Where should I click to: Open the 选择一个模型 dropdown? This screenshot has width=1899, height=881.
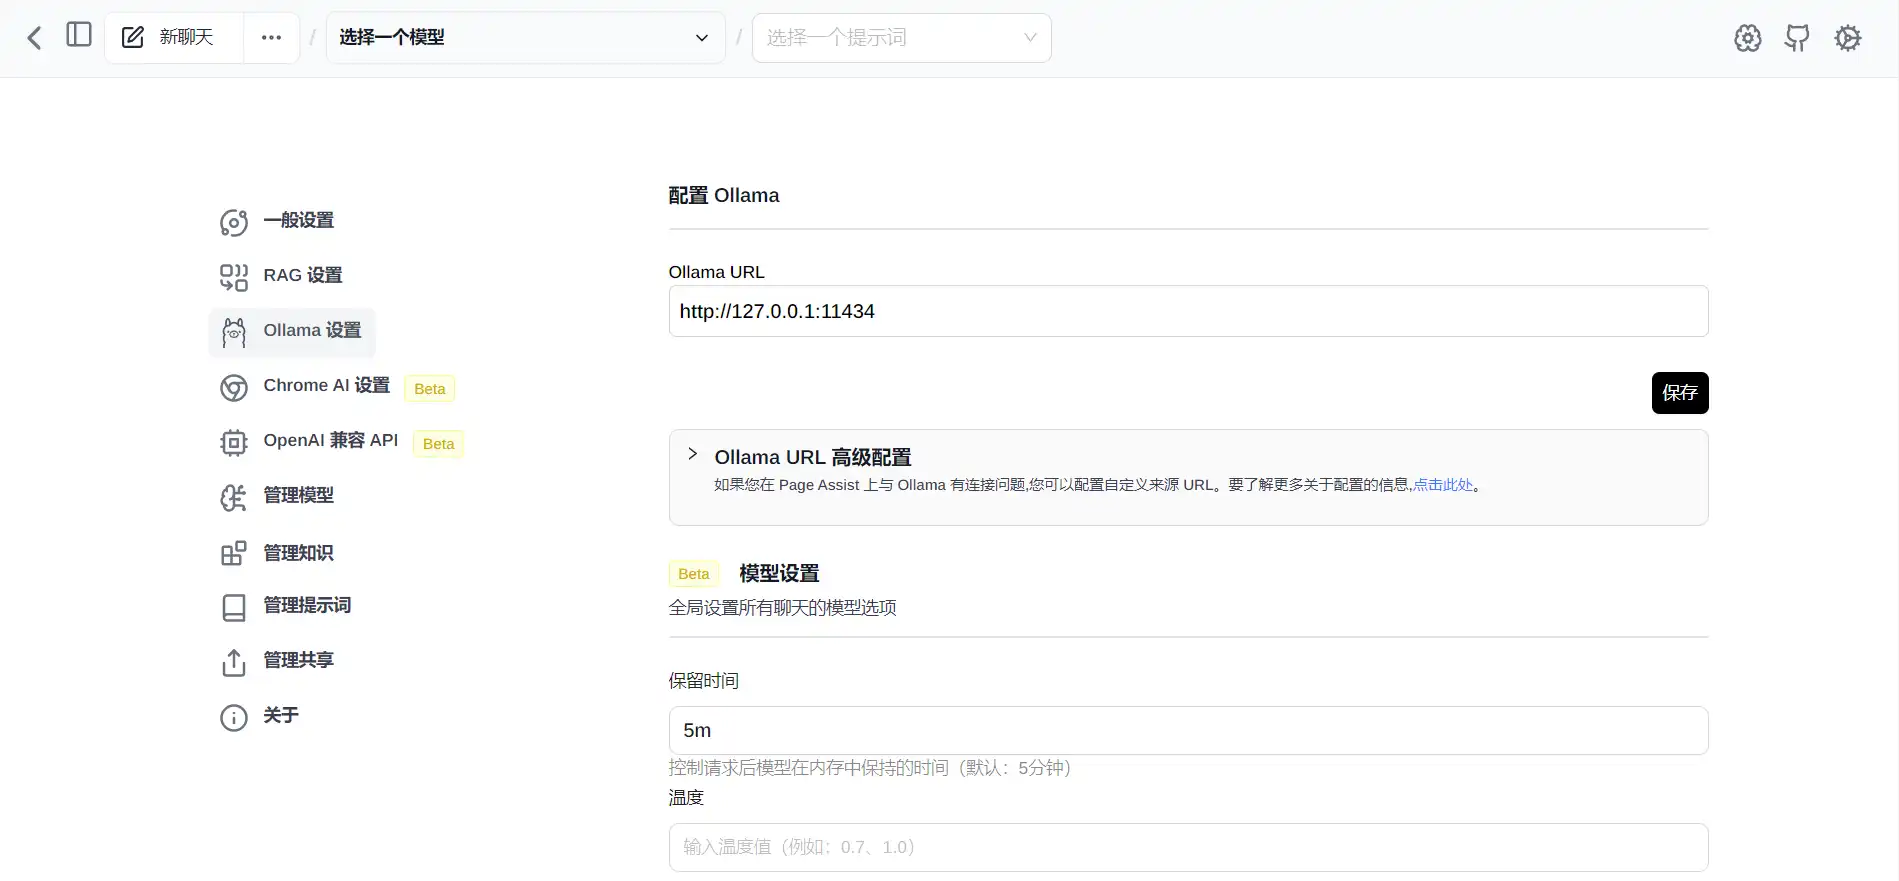pos(525,38)
